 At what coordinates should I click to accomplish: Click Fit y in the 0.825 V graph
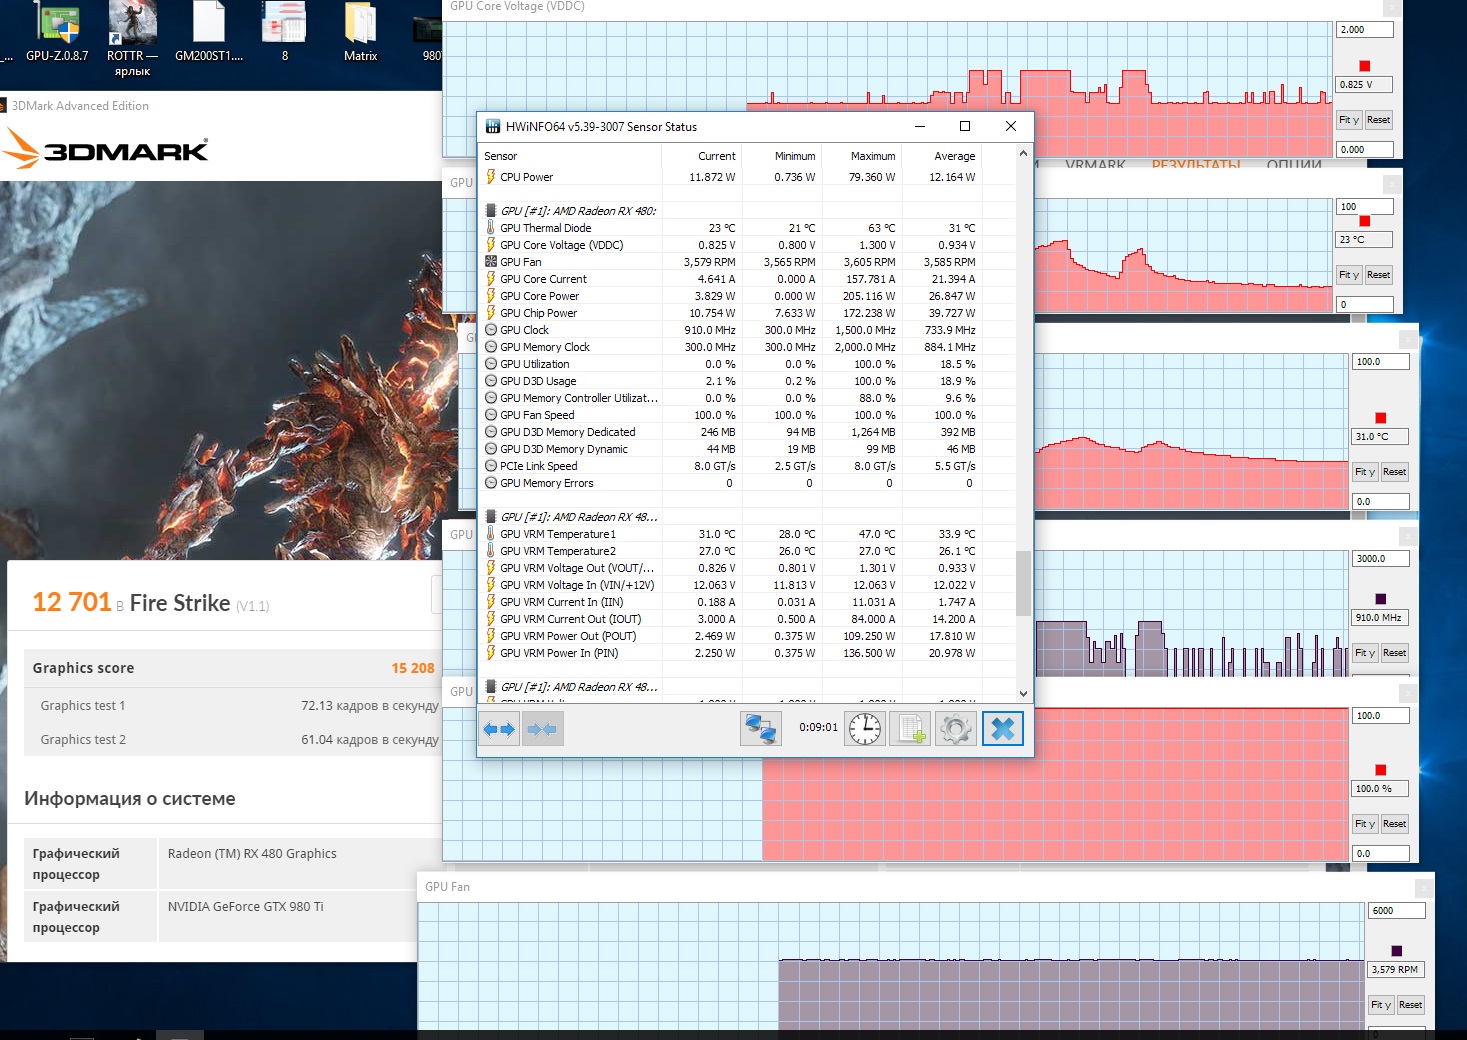click(x=1349, y=120)
